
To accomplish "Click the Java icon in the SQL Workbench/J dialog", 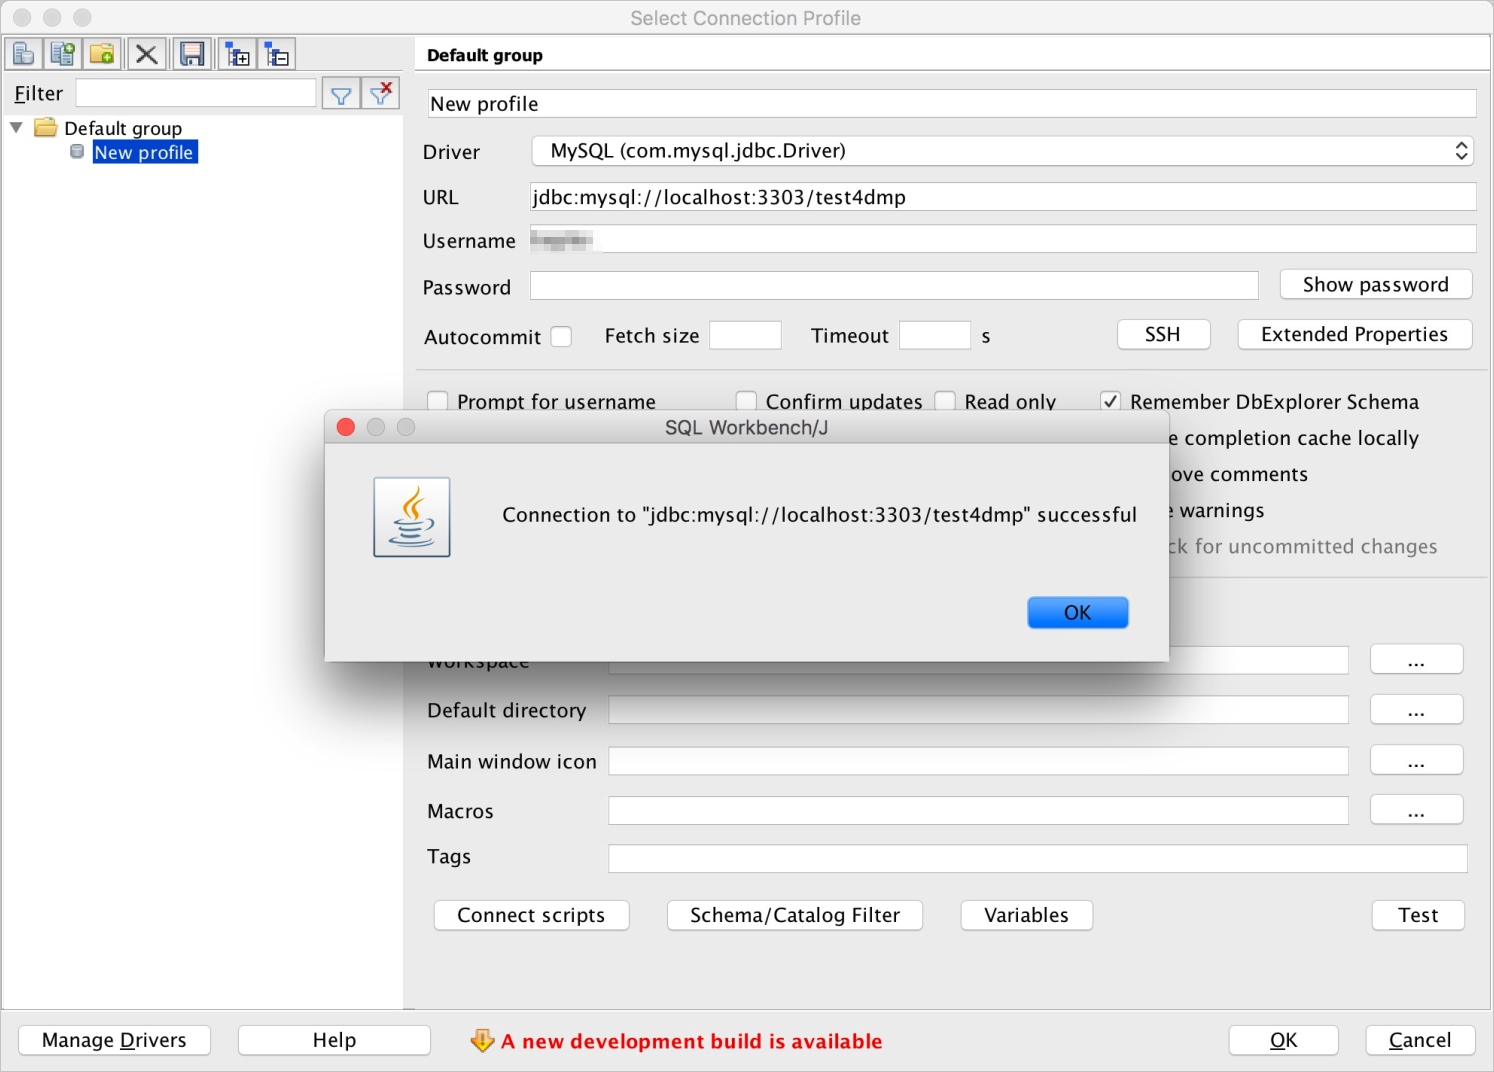I will [412, 517].
